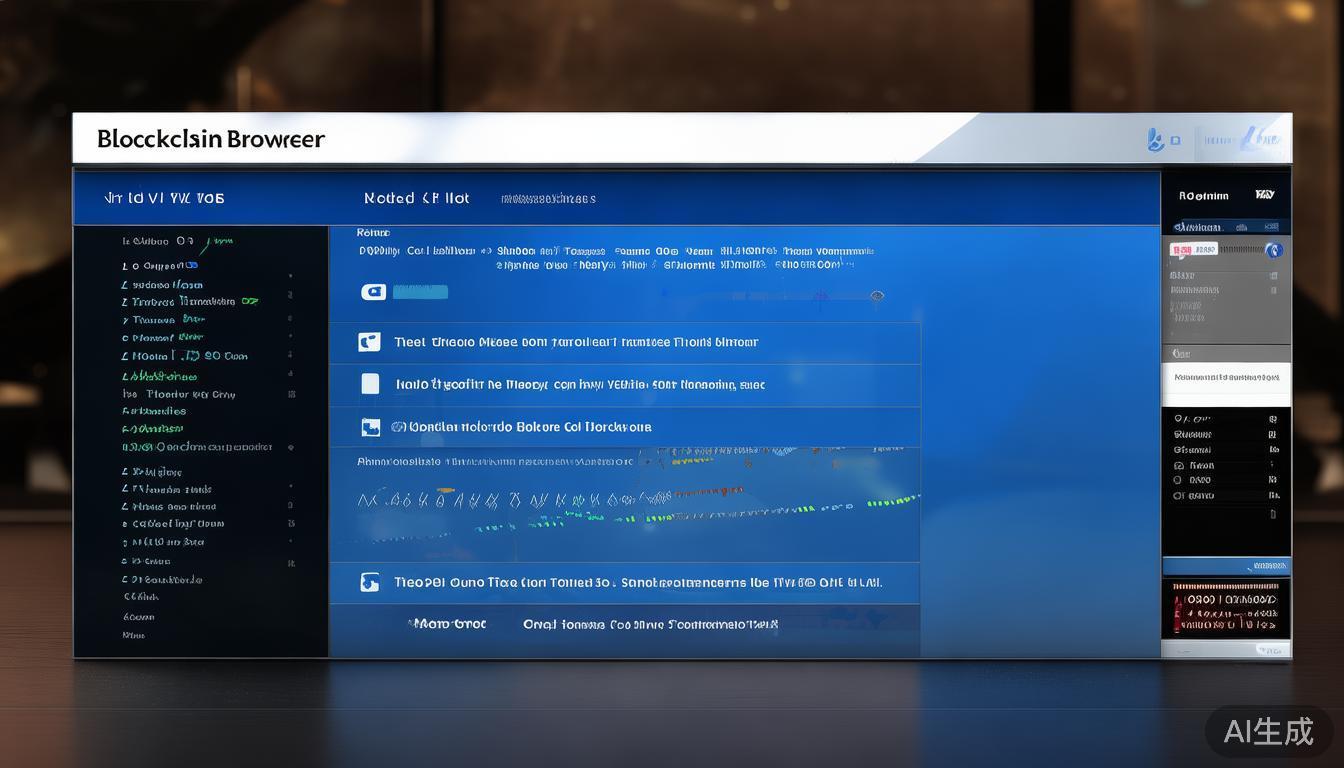Click the small eye icon in the main panel
The height and width of the screenshot is (768, 1344).
point(877,296)
